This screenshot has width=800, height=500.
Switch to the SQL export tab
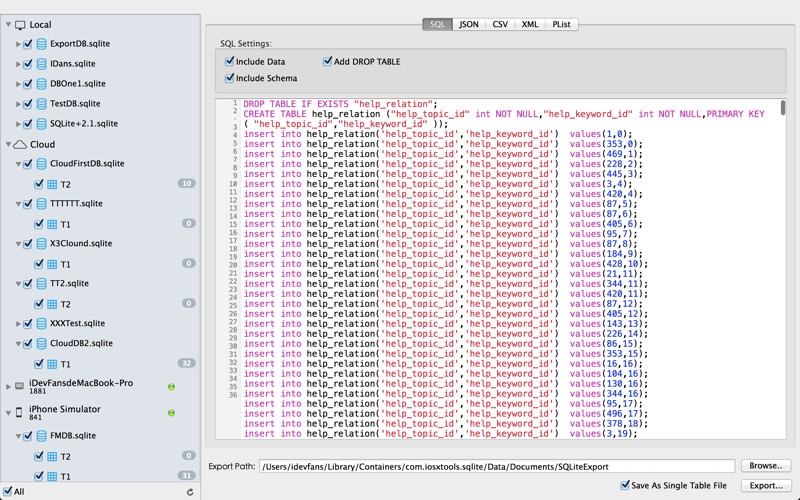pos(437,24)
